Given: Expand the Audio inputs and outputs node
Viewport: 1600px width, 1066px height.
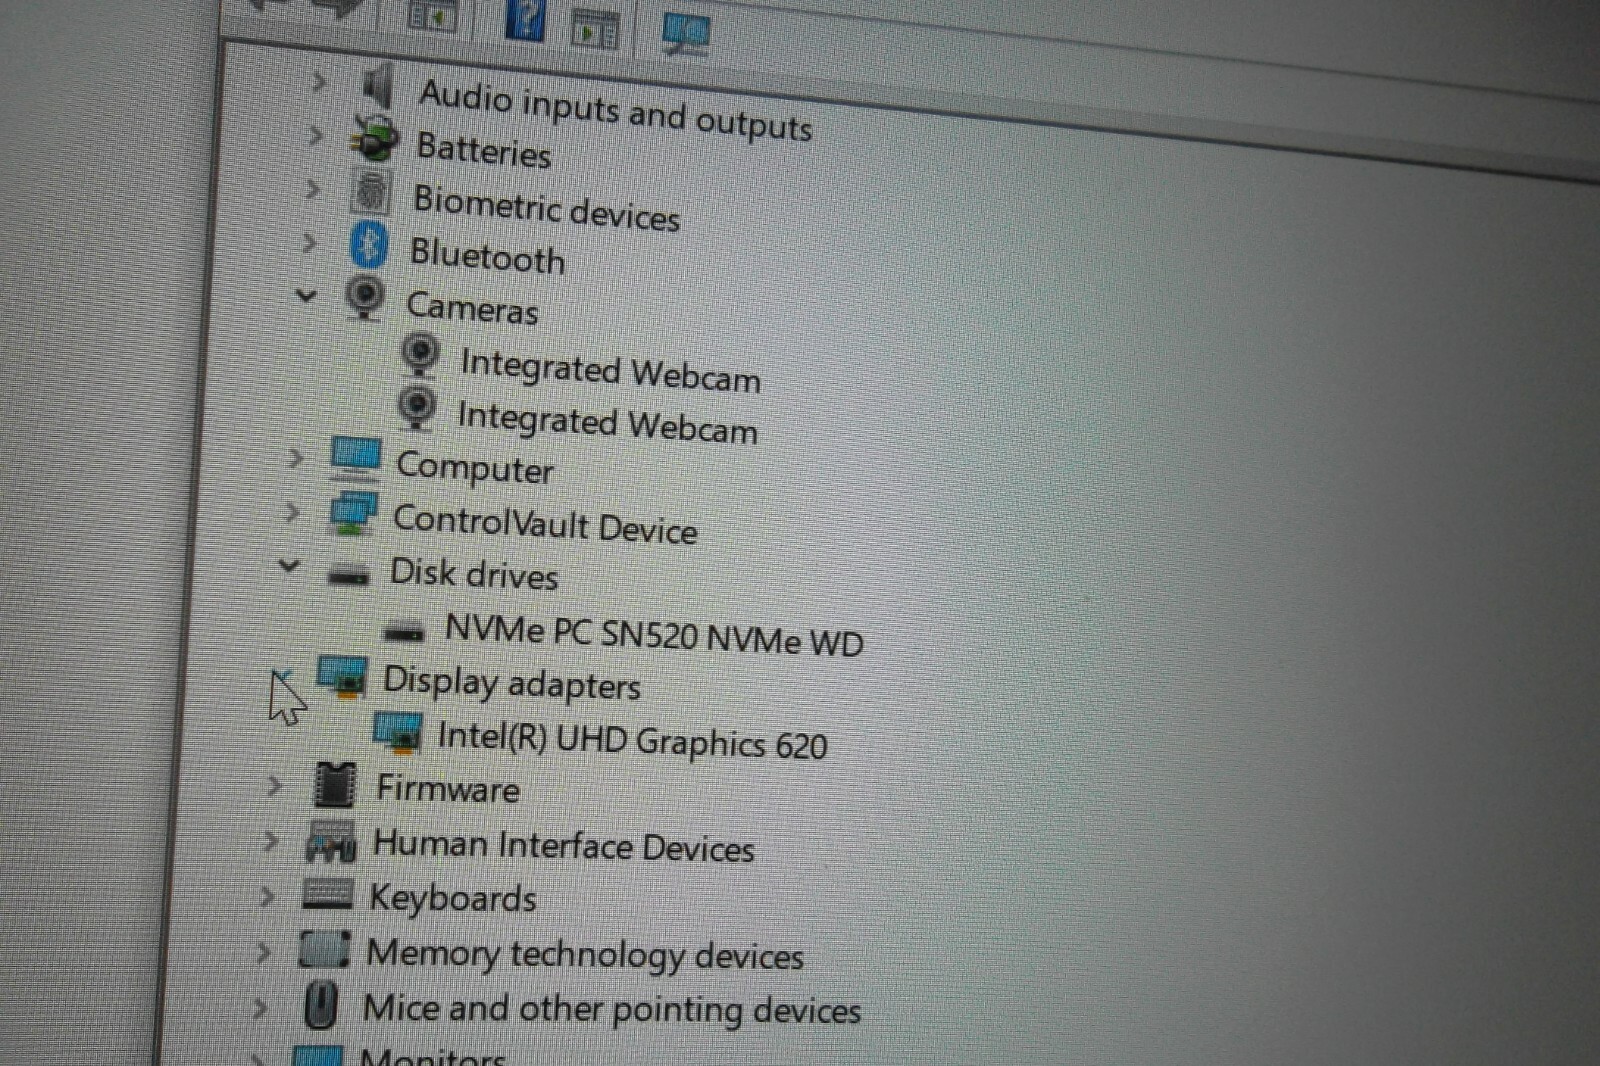Looking at the screenshot, I should click(x=318, y=80).
